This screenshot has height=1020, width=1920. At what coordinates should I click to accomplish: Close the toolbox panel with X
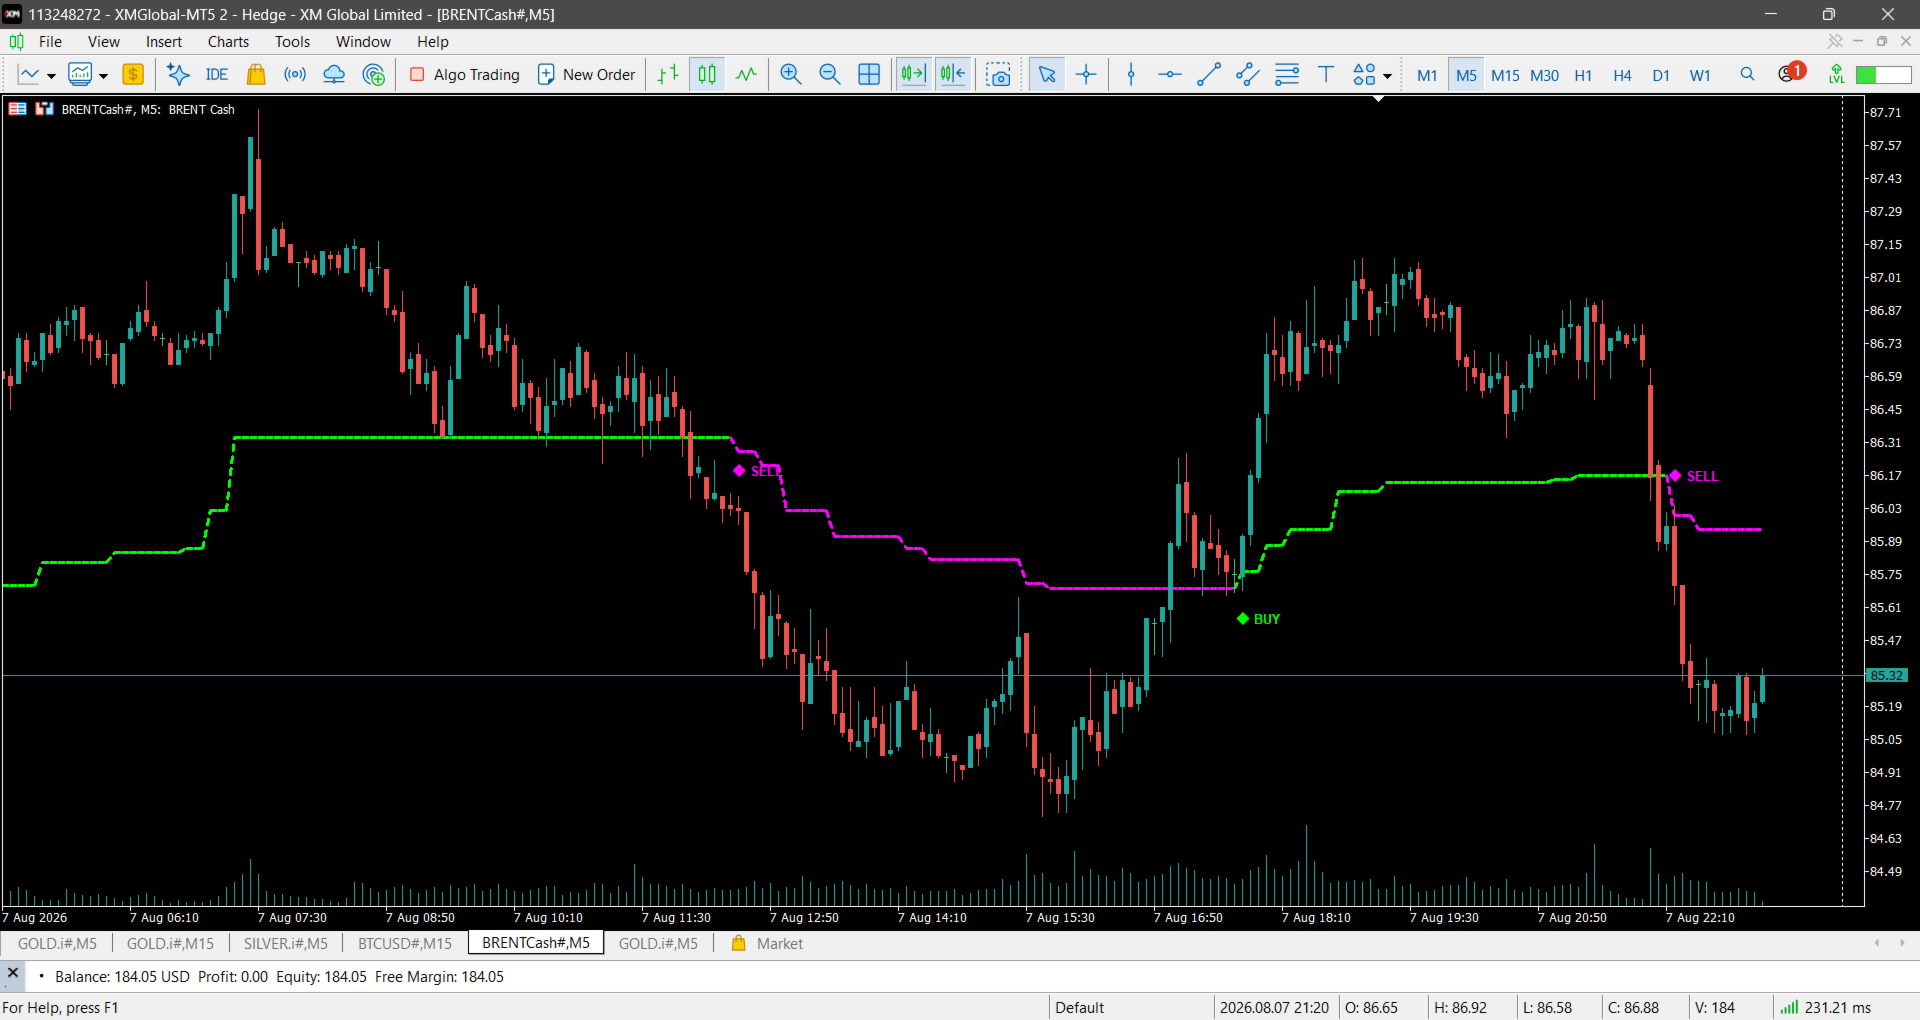(13, 973)
